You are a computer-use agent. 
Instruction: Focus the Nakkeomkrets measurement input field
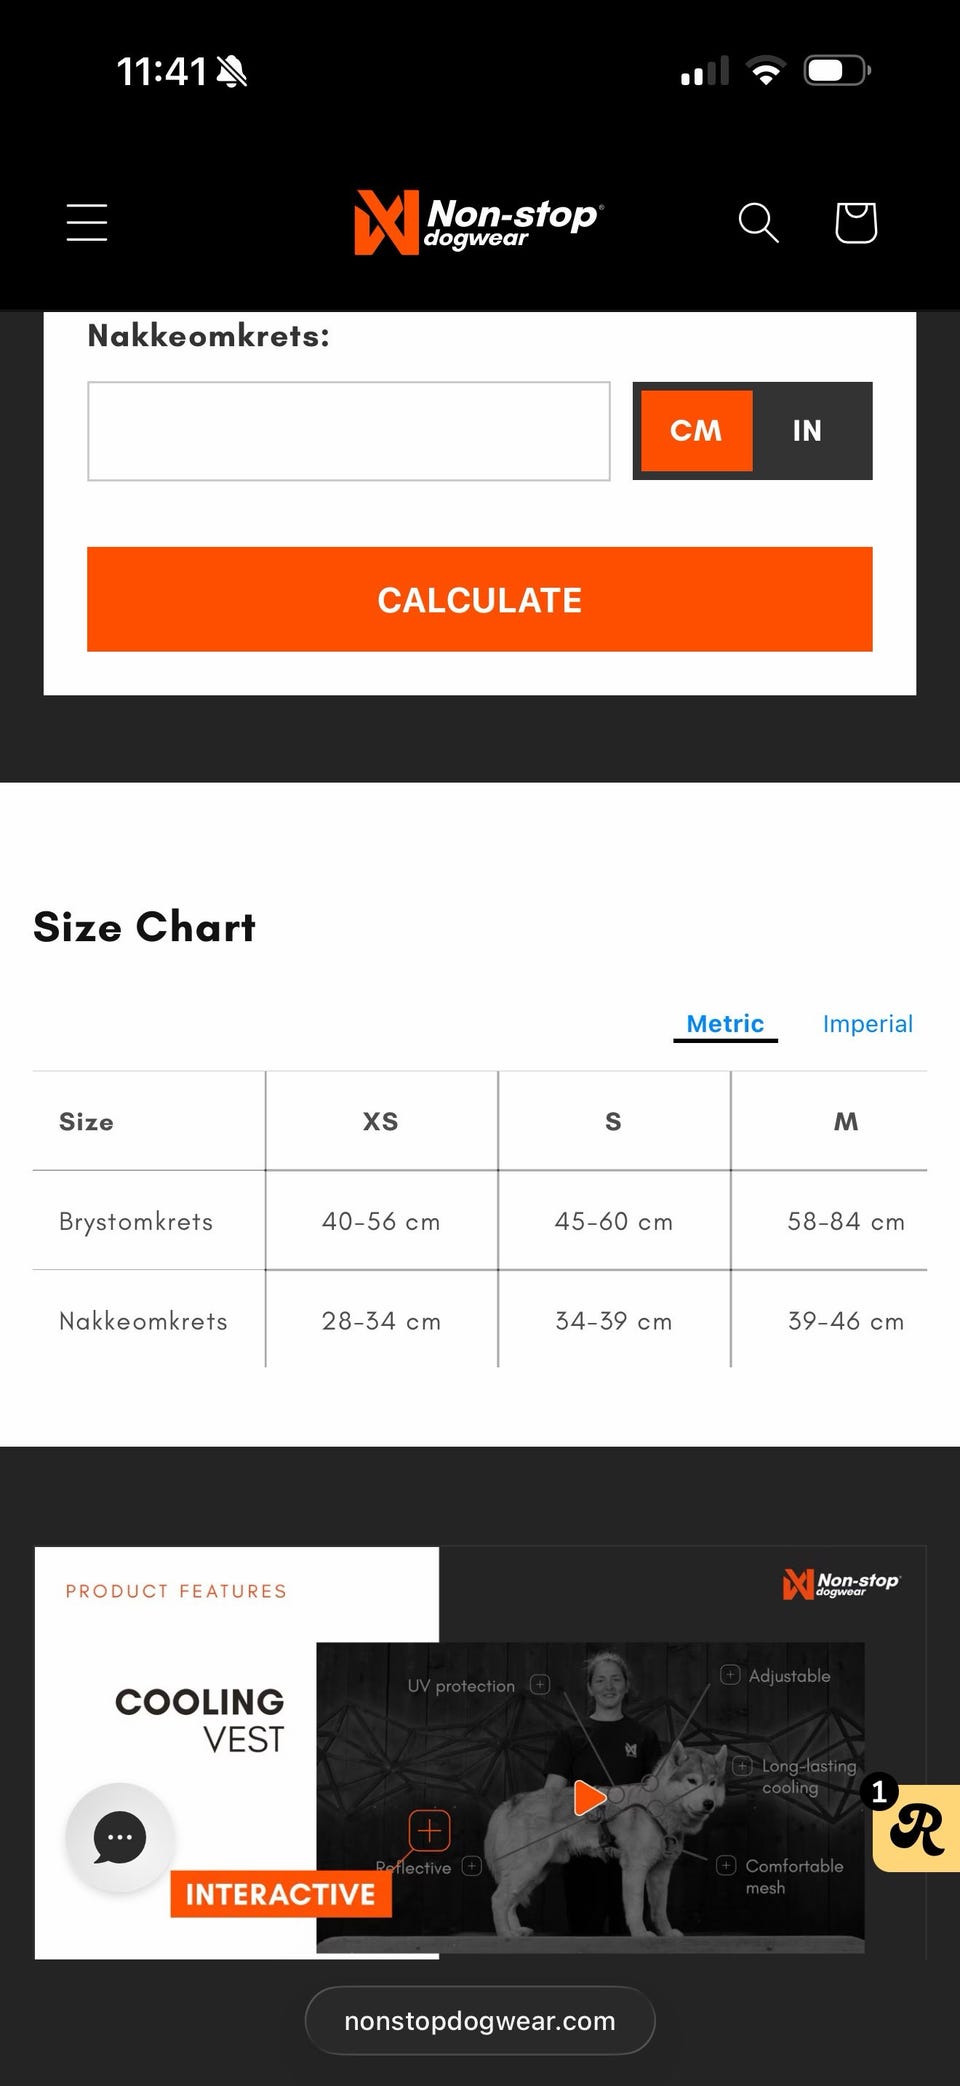pyautogui.click(x=349, y=431)
